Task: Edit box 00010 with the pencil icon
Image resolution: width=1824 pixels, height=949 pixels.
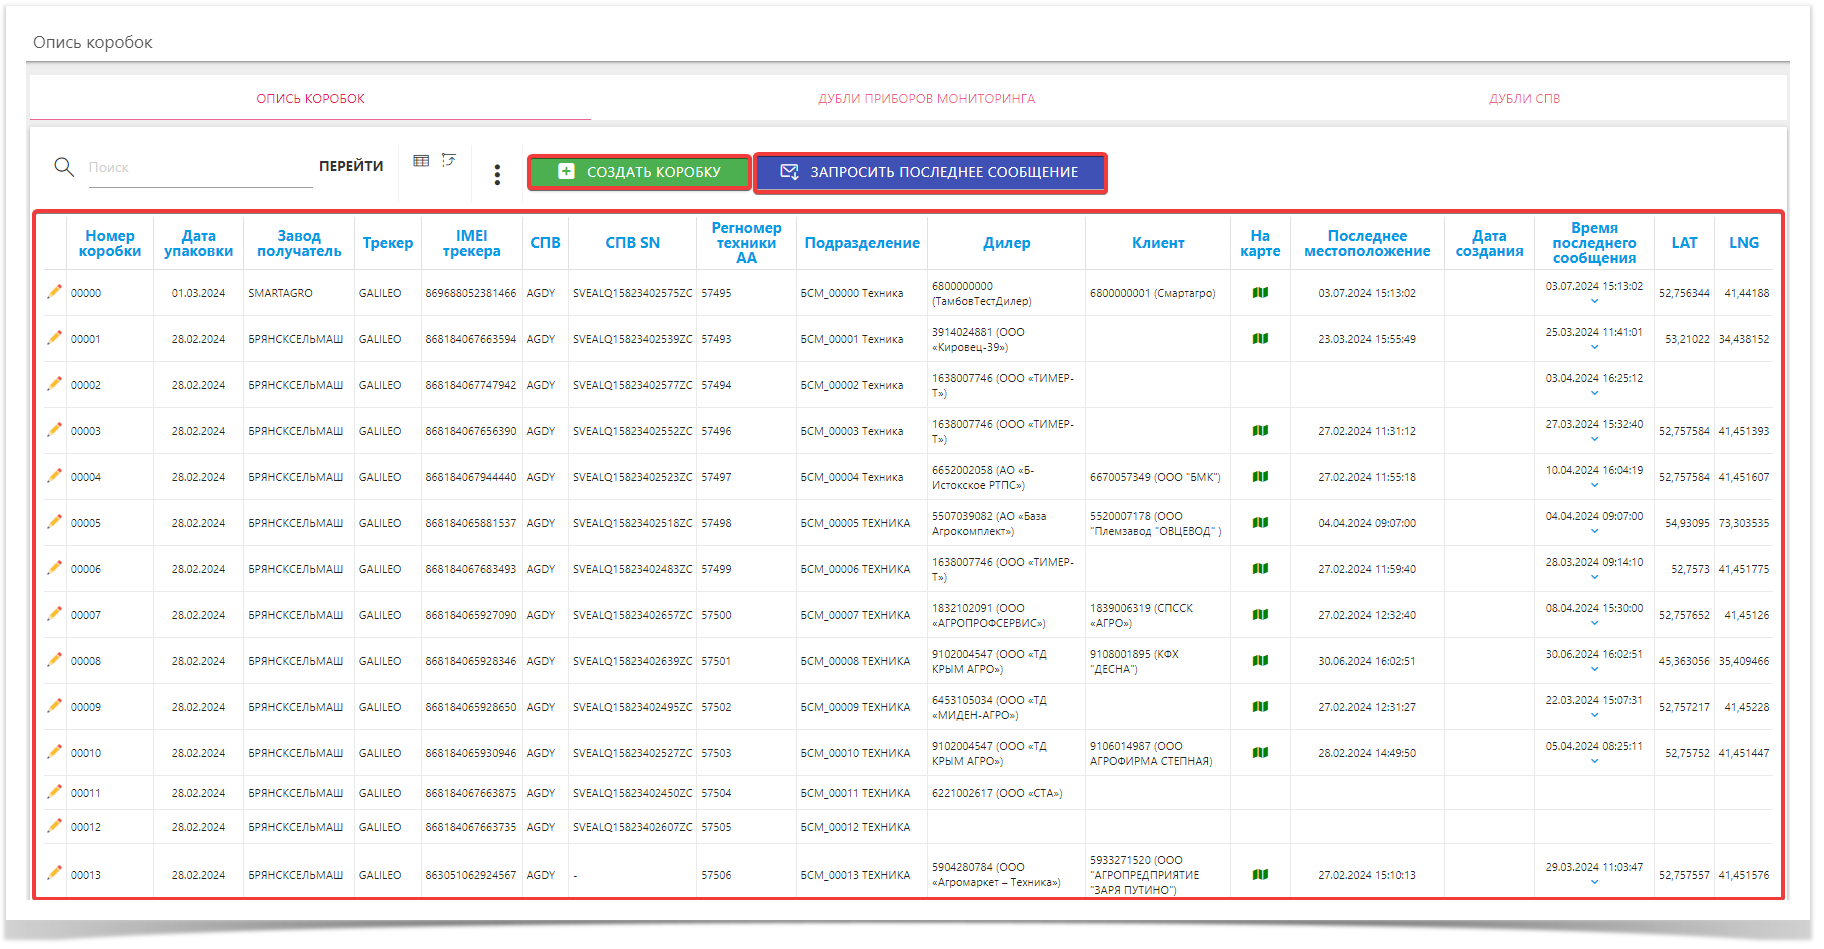Action: click(x=54, y=752)
